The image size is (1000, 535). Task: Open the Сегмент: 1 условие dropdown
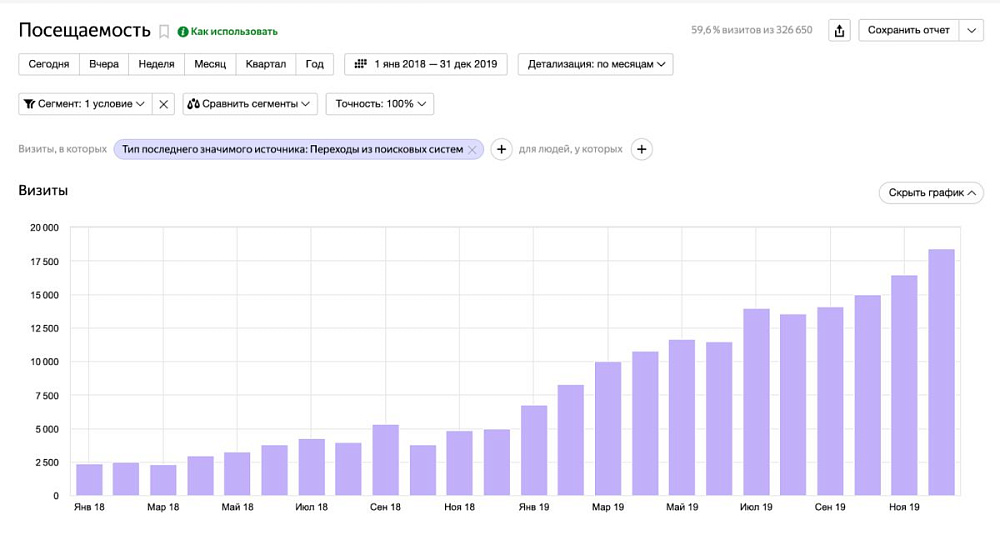pos(85,104)
